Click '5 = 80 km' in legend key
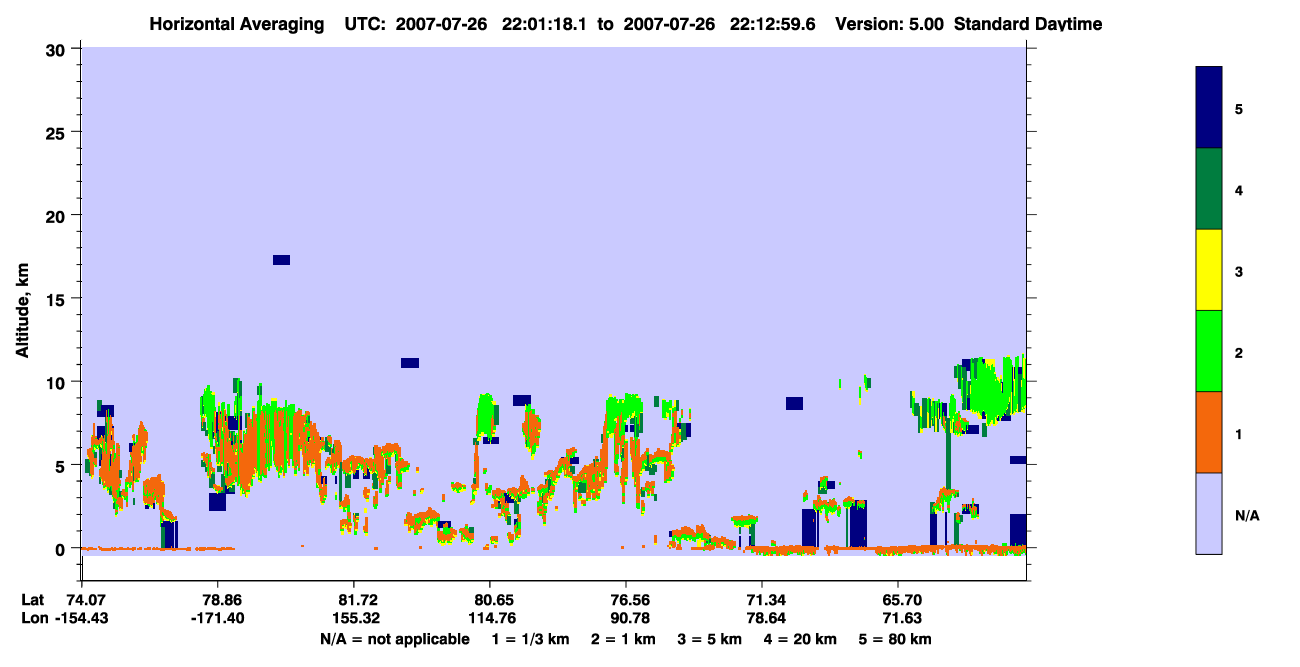The image size is (1300, 667). click(896, 639)
